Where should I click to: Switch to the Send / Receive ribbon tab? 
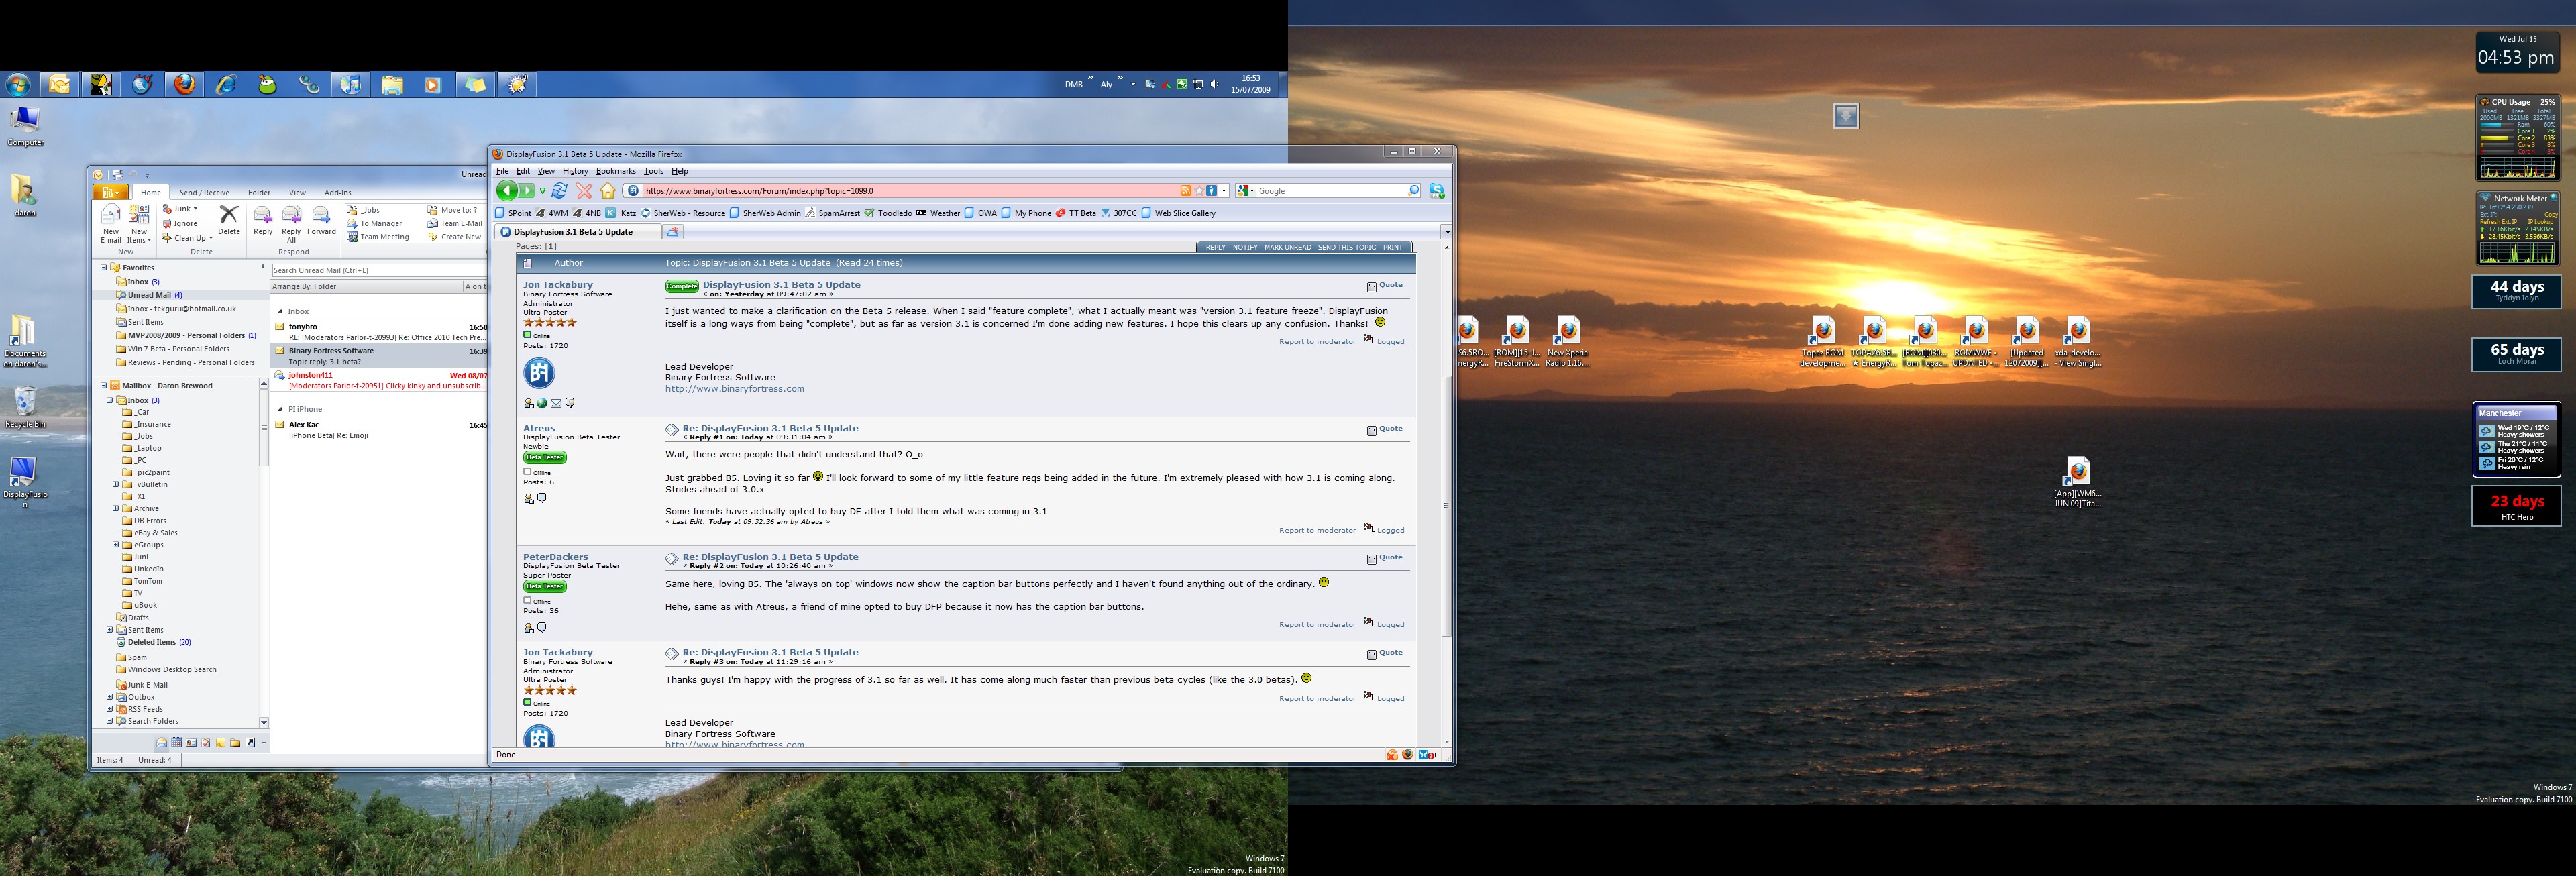click(x=204, y=193)
